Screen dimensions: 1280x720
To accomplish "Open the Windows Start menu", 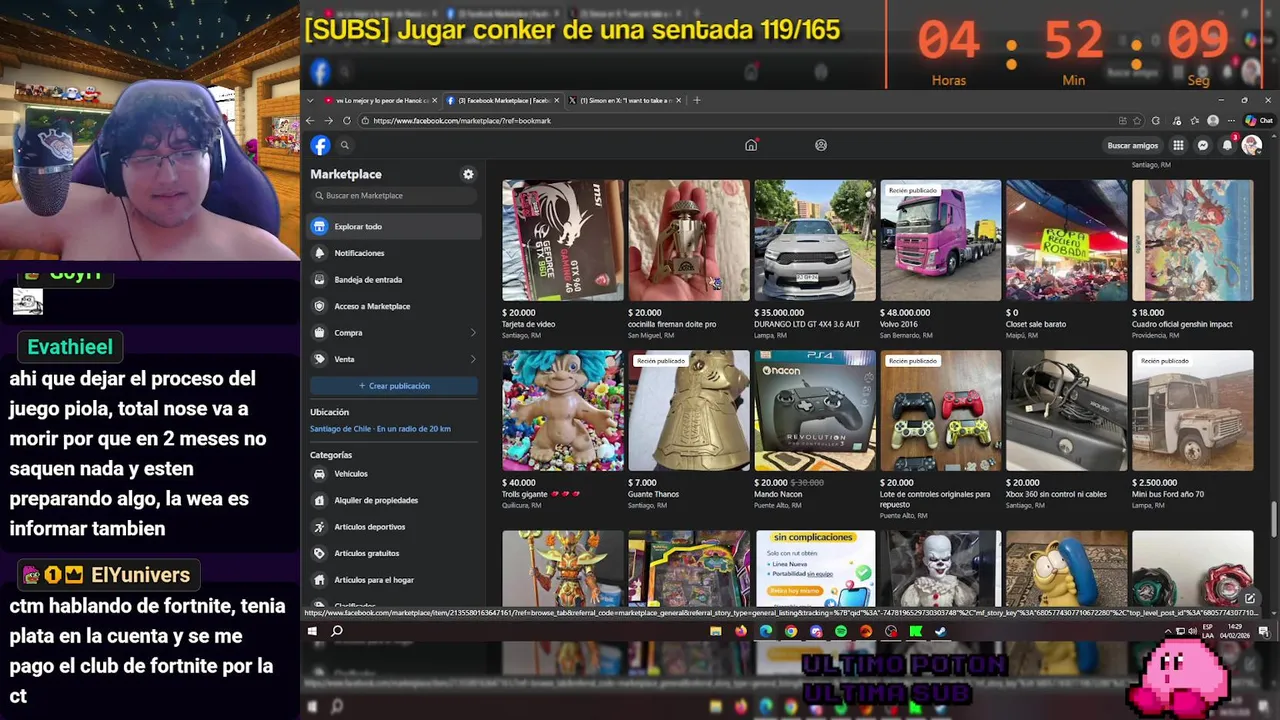I will (x=312, y=631).
